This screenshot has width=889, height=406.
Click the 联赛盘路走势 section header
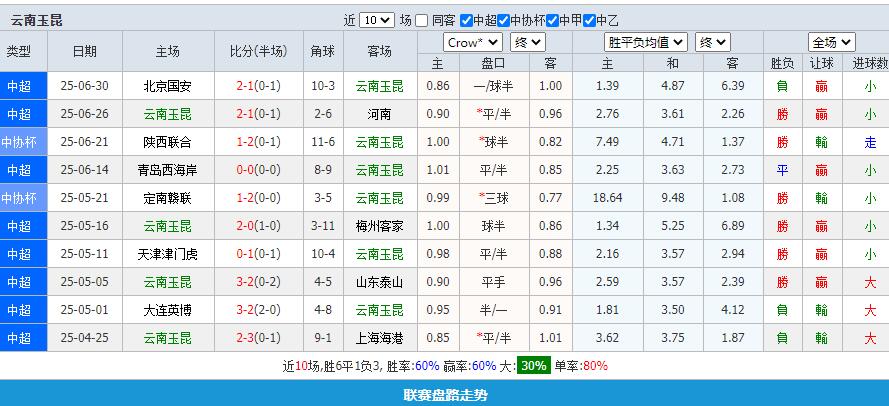point(445,395)
